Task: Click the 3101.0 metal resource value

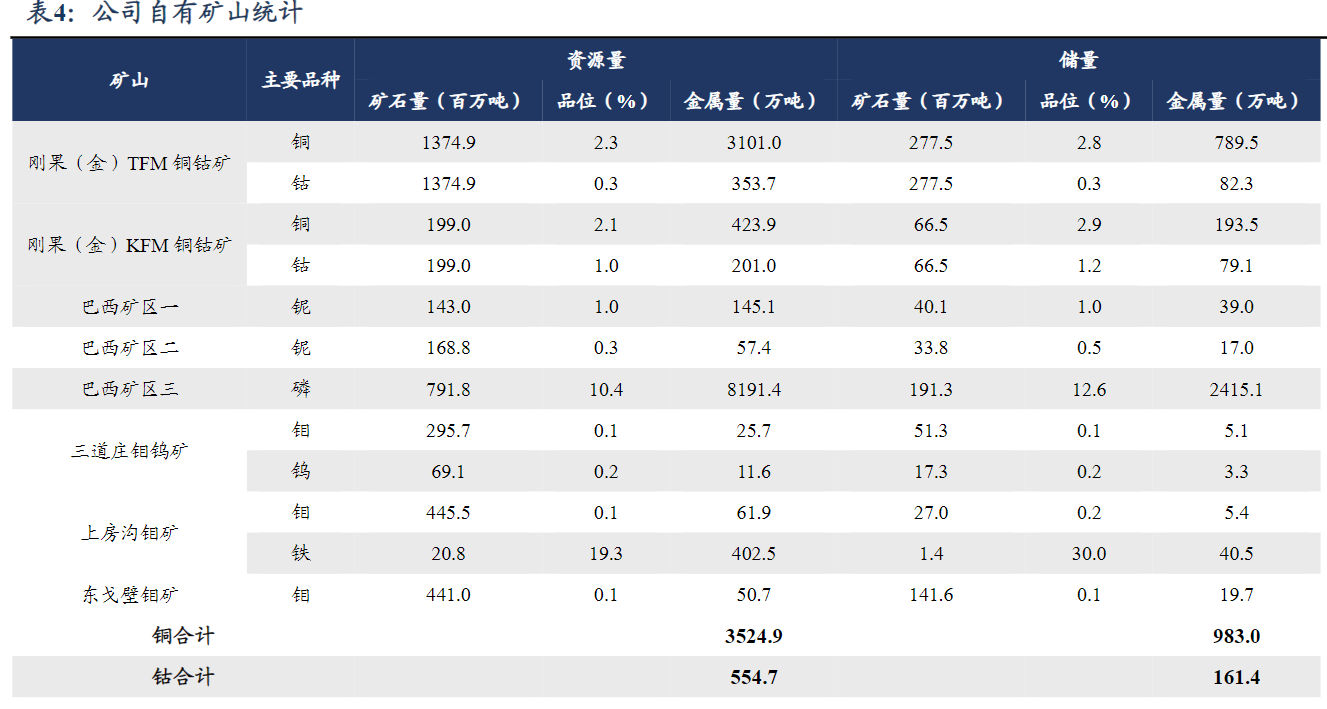Action: pyautogui.click(x=753, y=143)
